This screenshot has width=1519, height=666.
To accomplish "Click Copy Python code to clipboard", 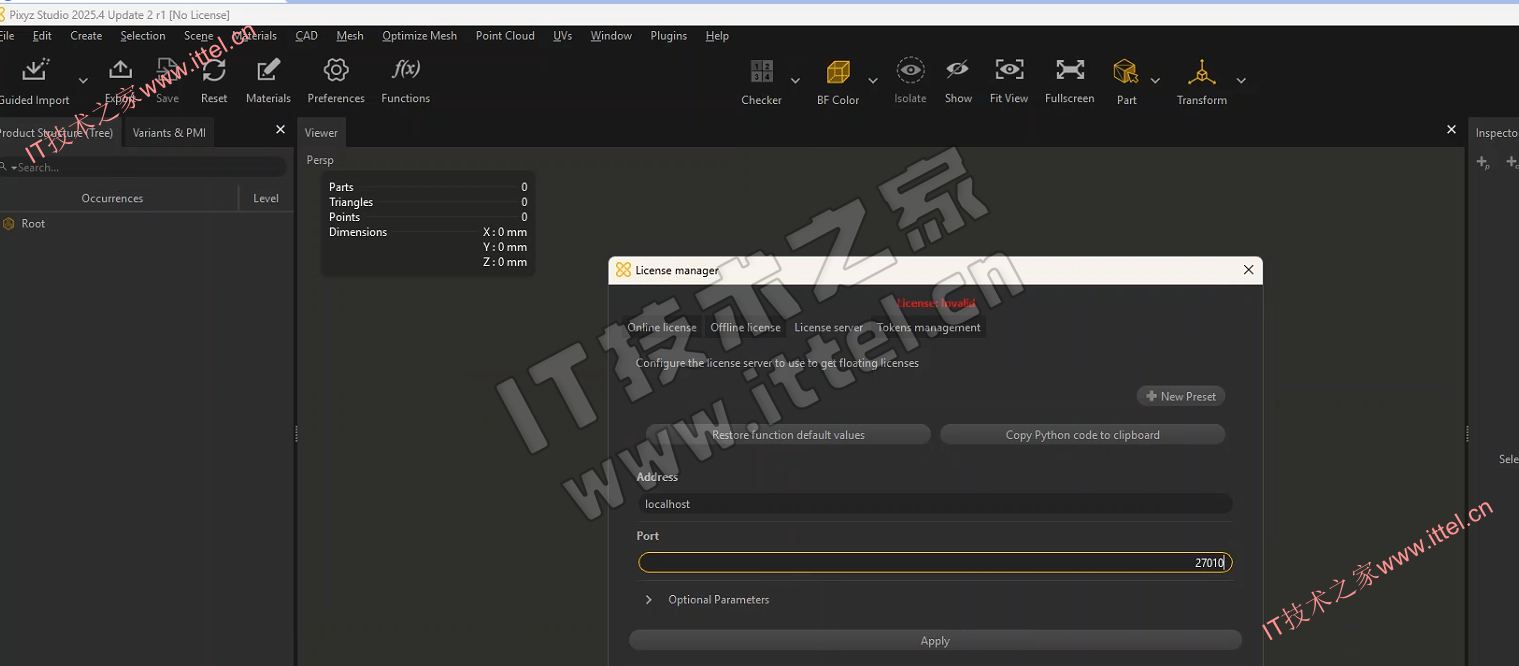I will tap(1082, 435).
